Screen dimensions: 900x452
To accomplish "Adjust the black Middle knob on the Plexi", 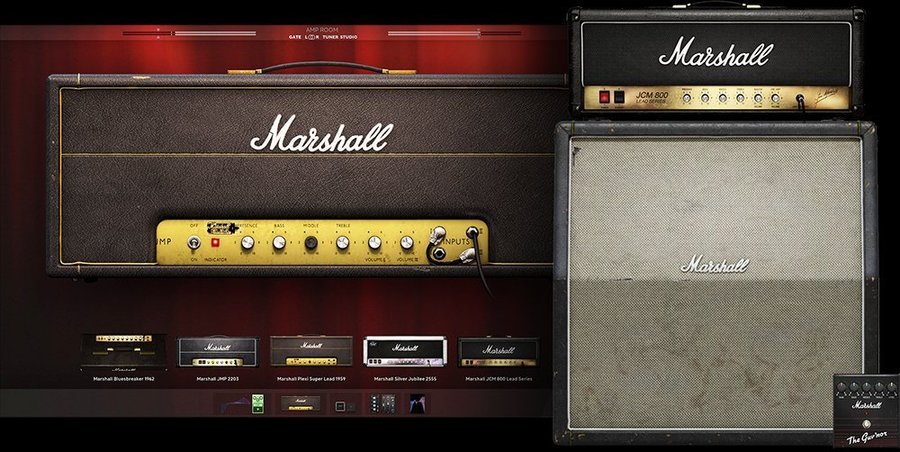I will pyautogui.click(x=311, y=242).
